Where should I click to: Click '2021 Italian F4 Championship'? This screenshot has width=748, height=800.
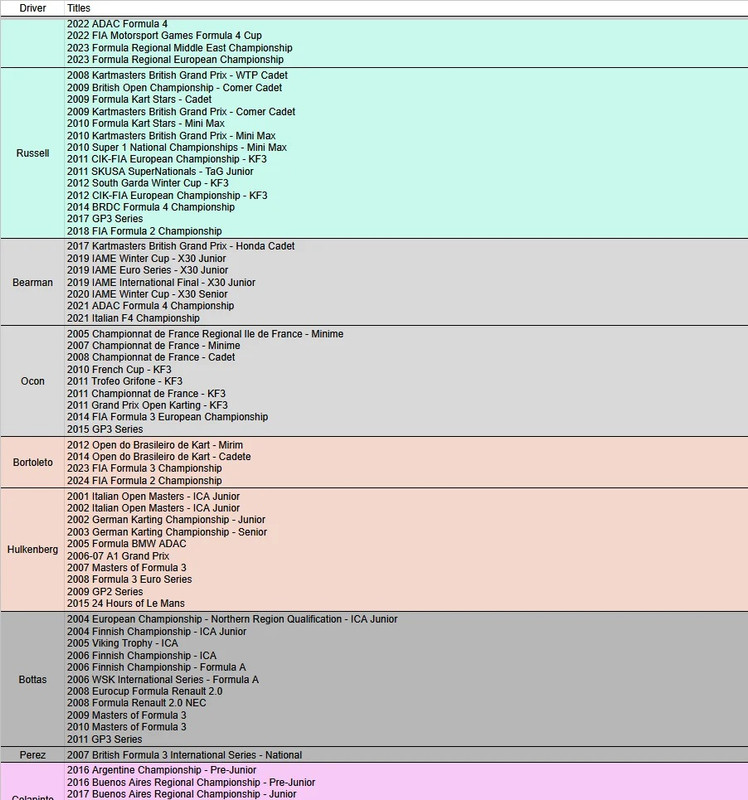click(x=133, y=318)
